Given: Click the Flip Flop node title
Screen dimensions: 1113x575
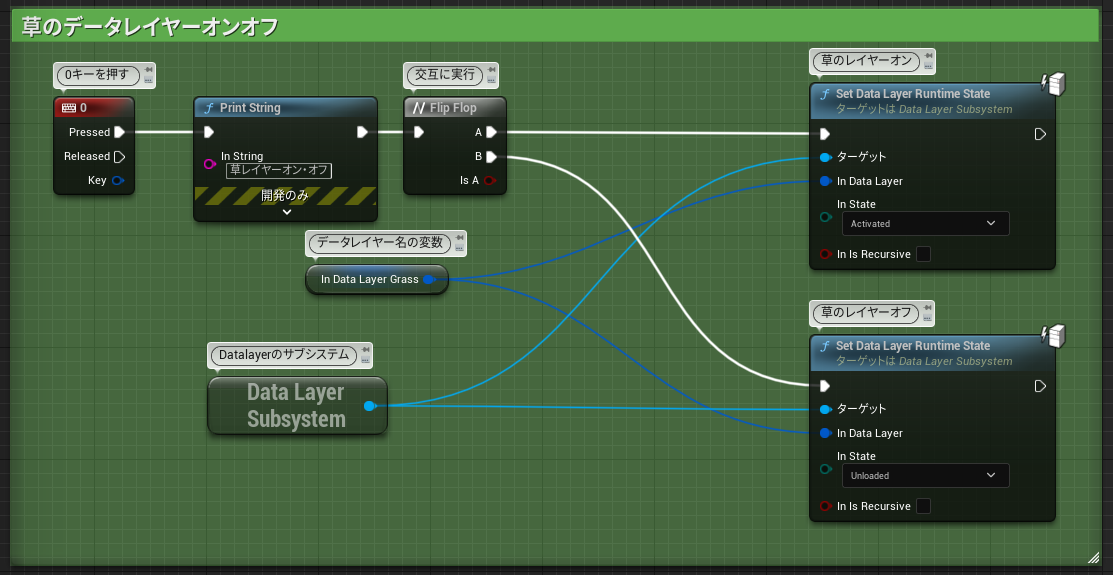Looking at the screenshot, I should pos(453,108).
